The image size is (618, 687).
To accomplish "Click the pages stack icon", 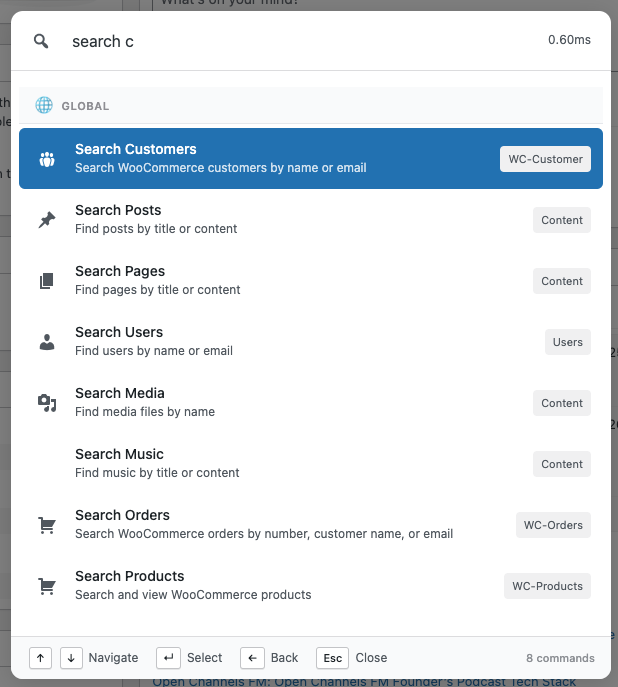I will click(47, 281).
